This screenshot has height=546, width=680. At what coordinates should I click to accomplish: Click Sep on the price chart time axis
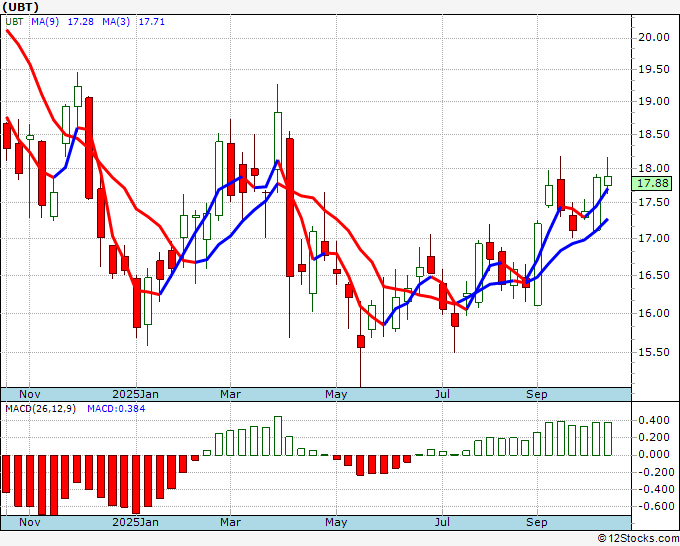click(x=536, y=394)
